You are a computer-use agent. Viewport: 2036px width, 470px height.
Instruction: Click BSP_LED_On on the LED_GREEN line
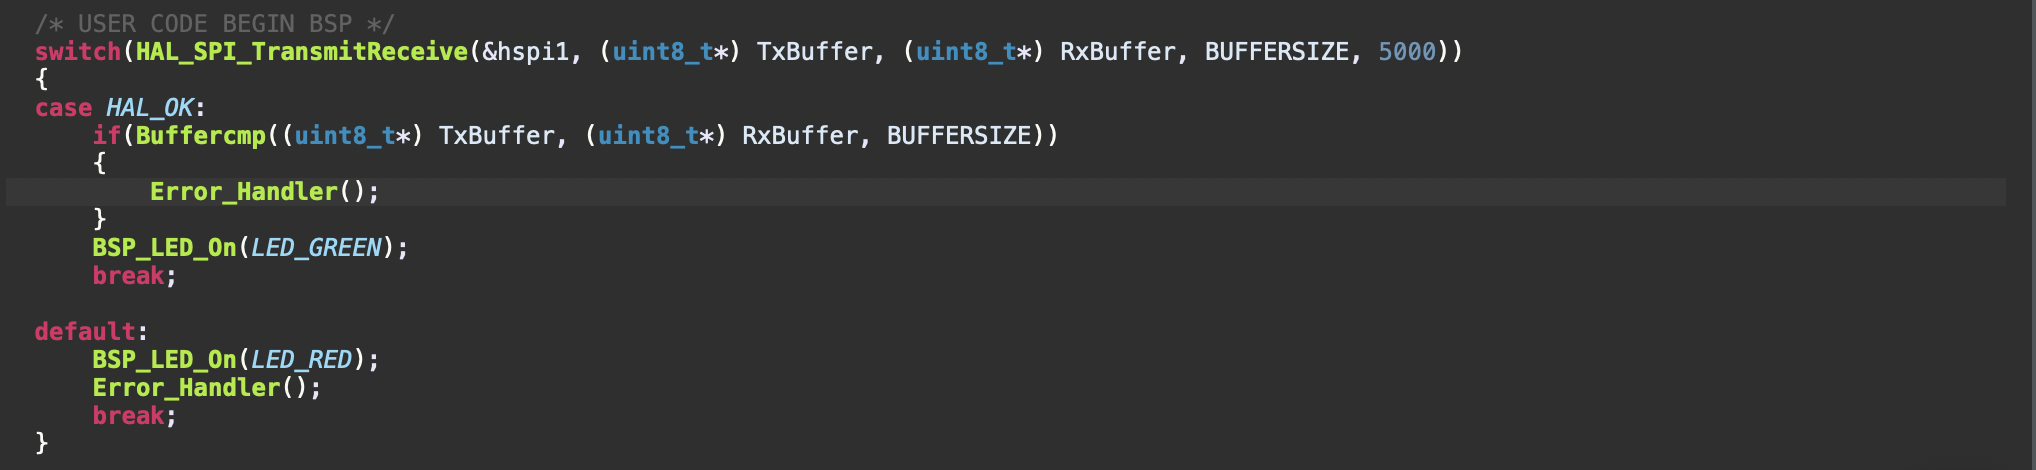click(164, 247)
